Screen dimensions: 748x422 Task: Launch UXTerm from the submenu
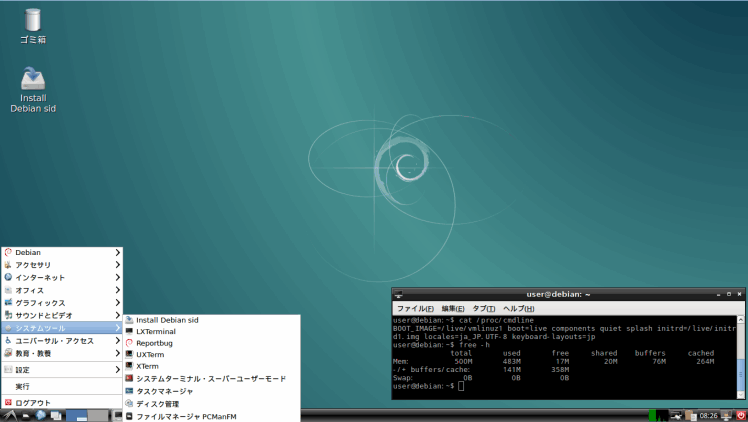212,355
